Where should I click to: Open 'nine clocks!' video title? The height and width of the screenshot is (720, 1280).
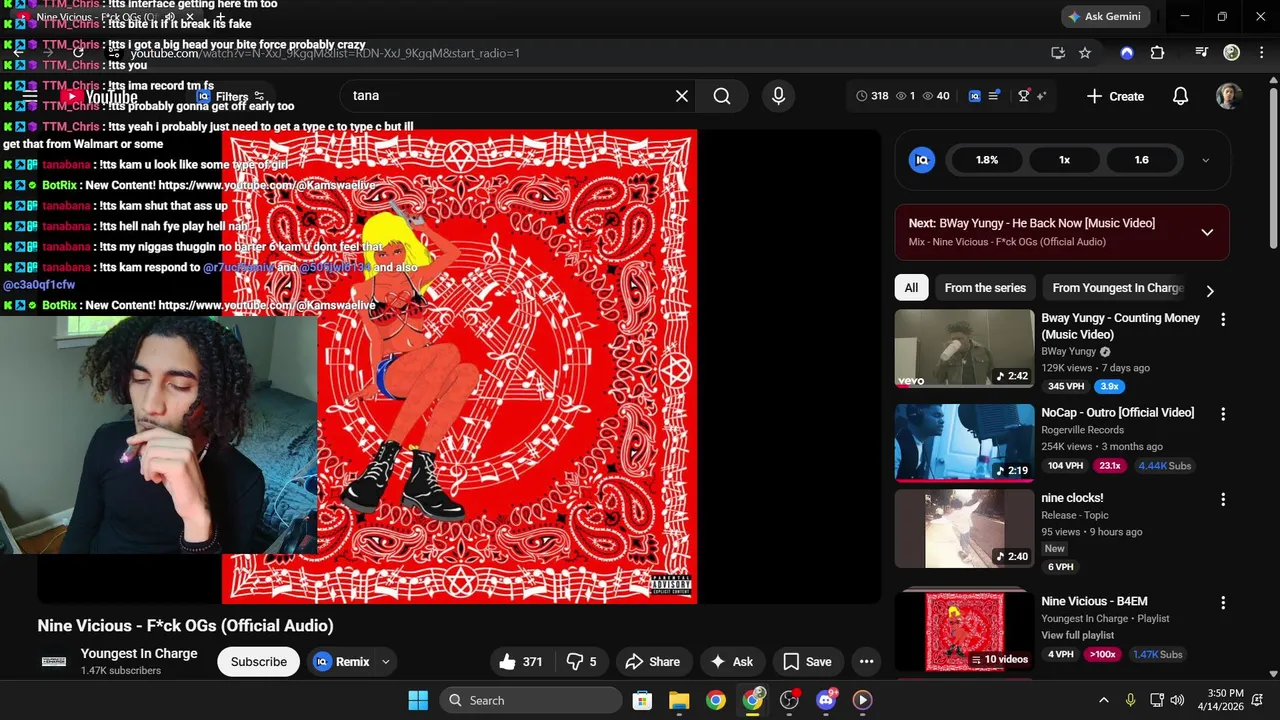pyautogui.click(x=1072, y=498)
